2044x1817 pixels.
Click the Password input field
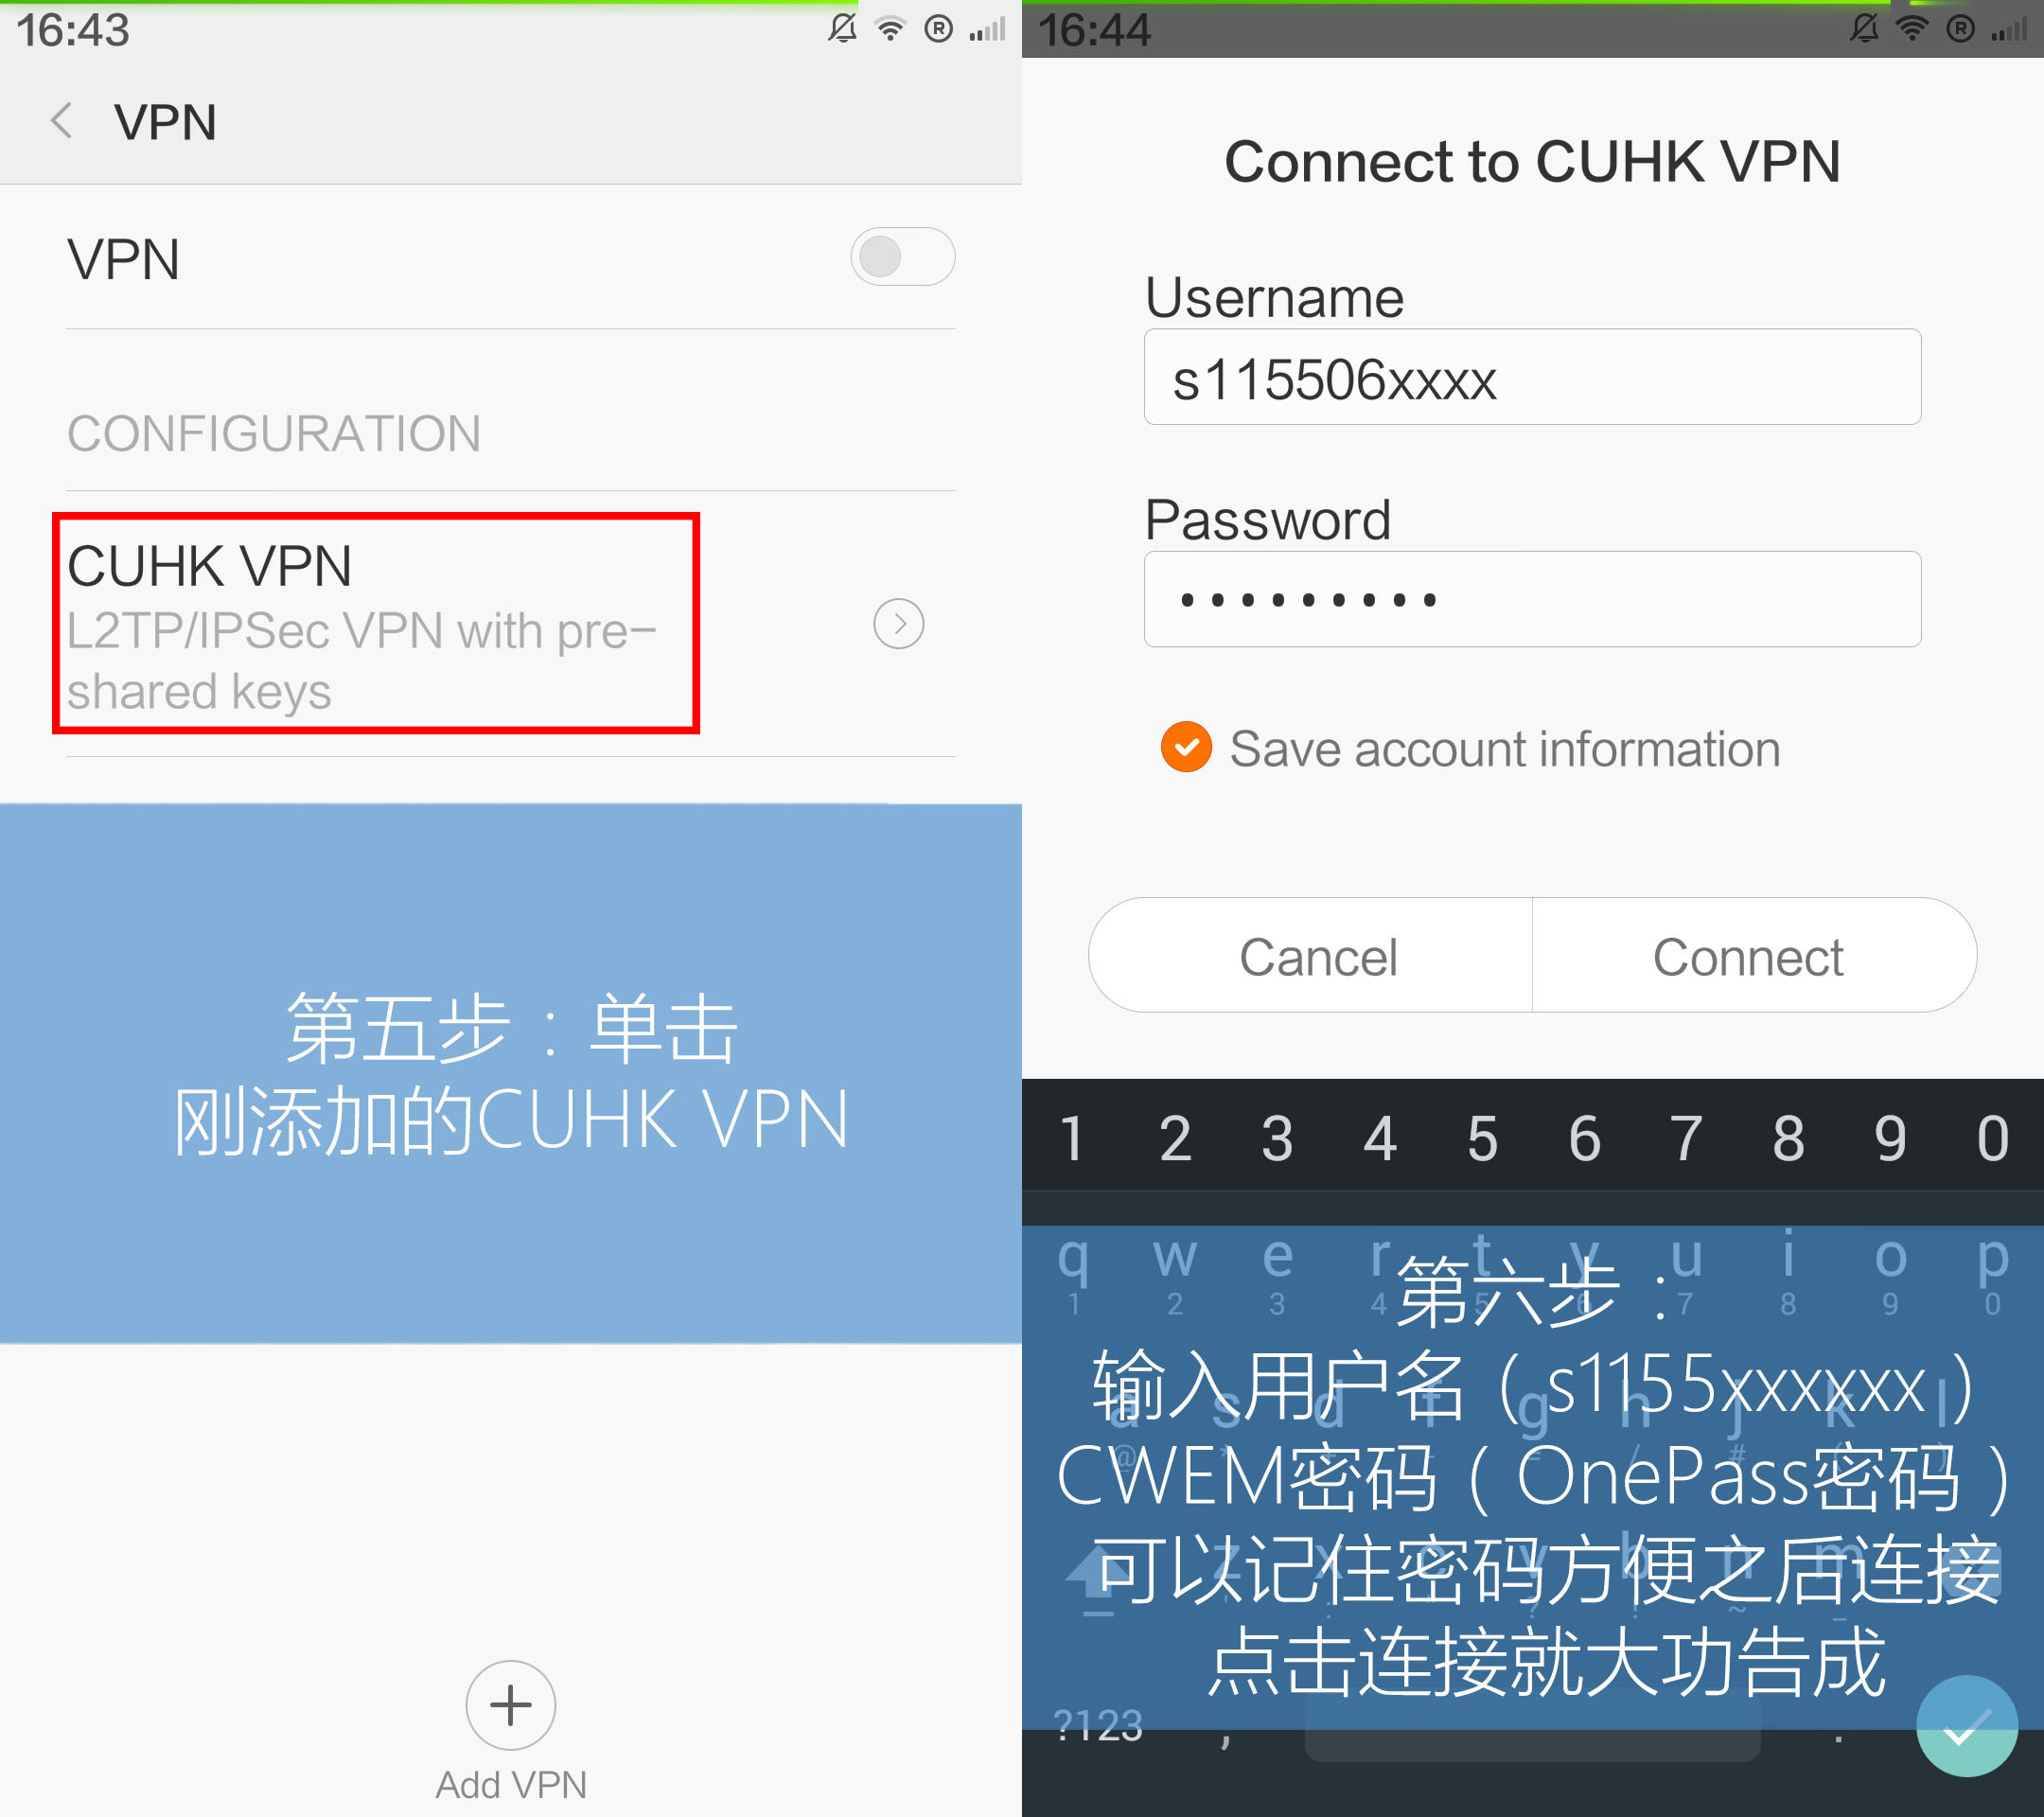(1532, 599)
